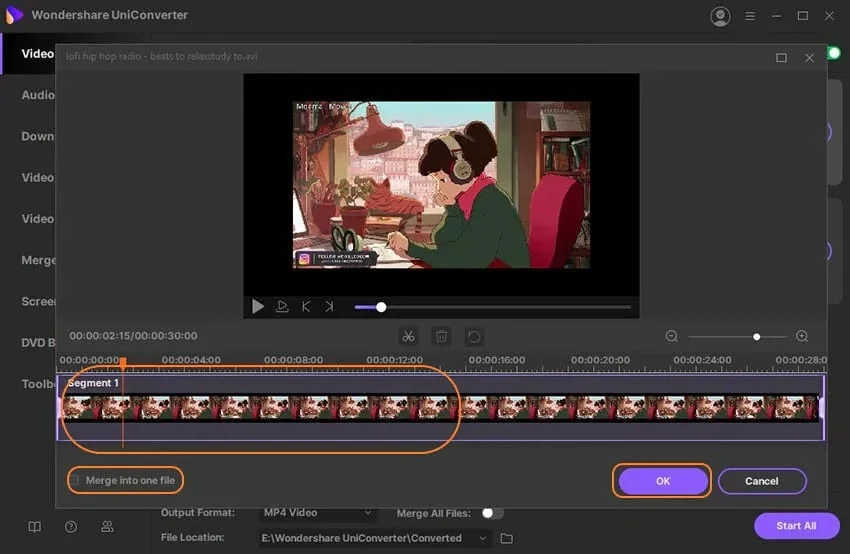
Task: Click the Cancel button
Action: 762,481
